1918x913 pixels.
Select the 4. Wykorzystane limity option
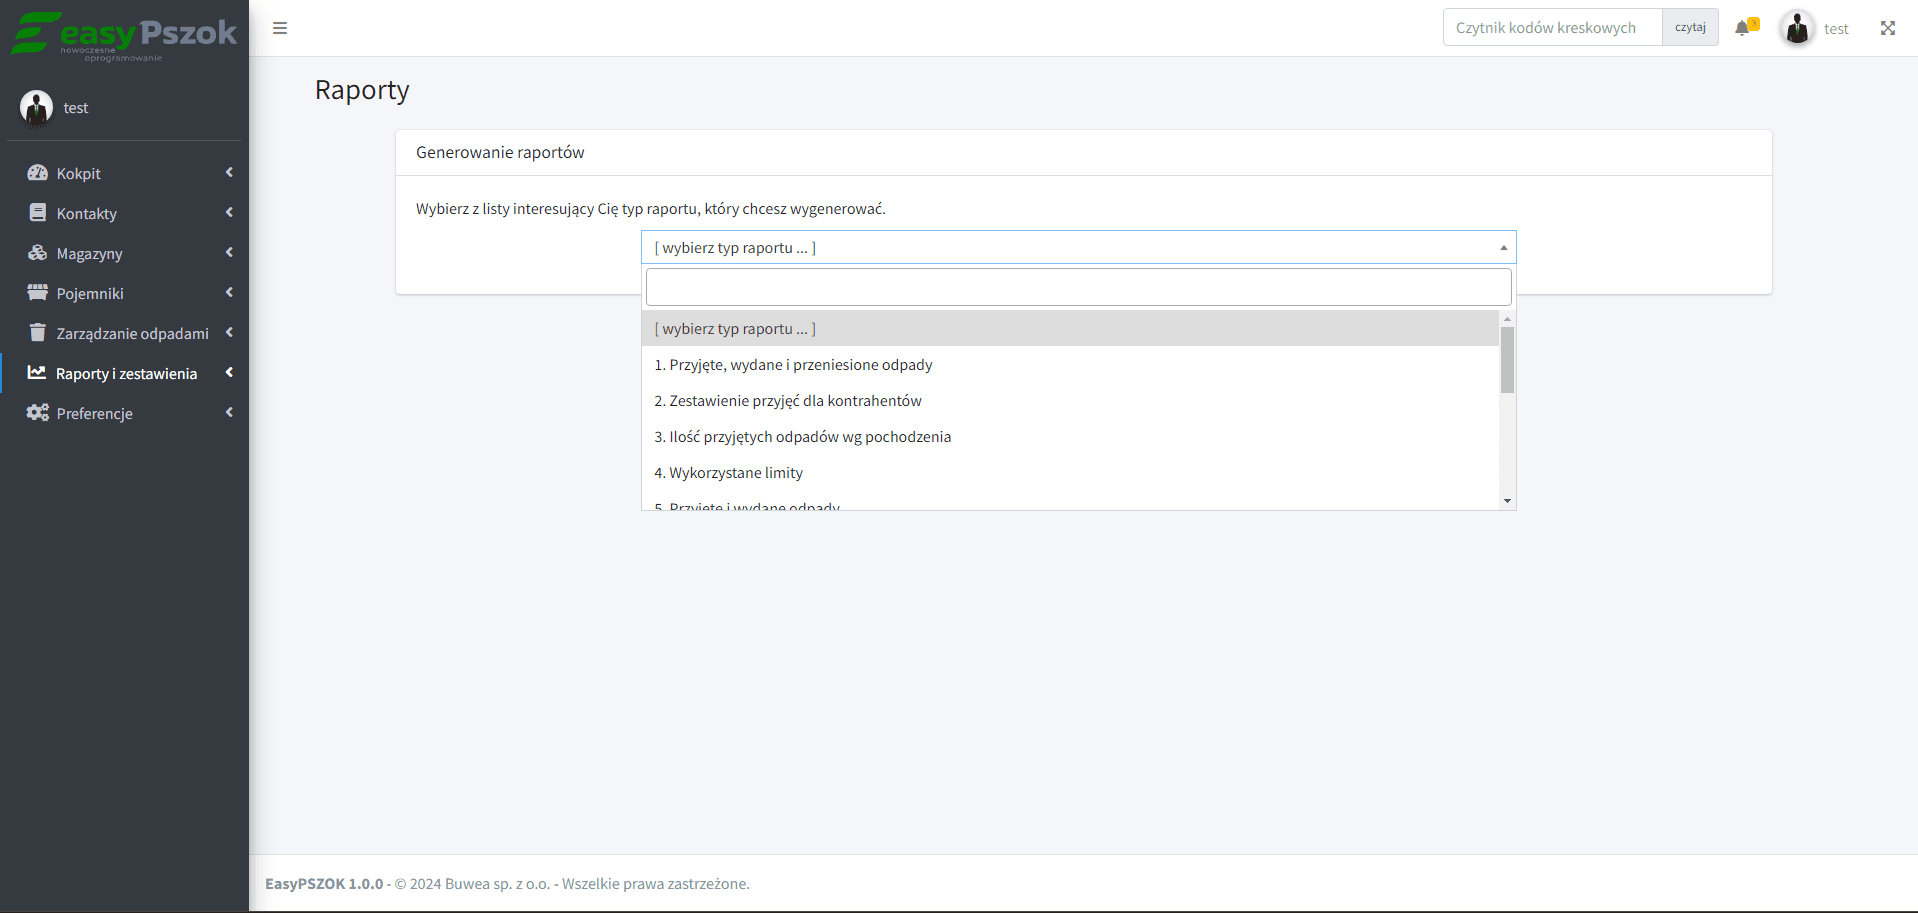[728, 473]
